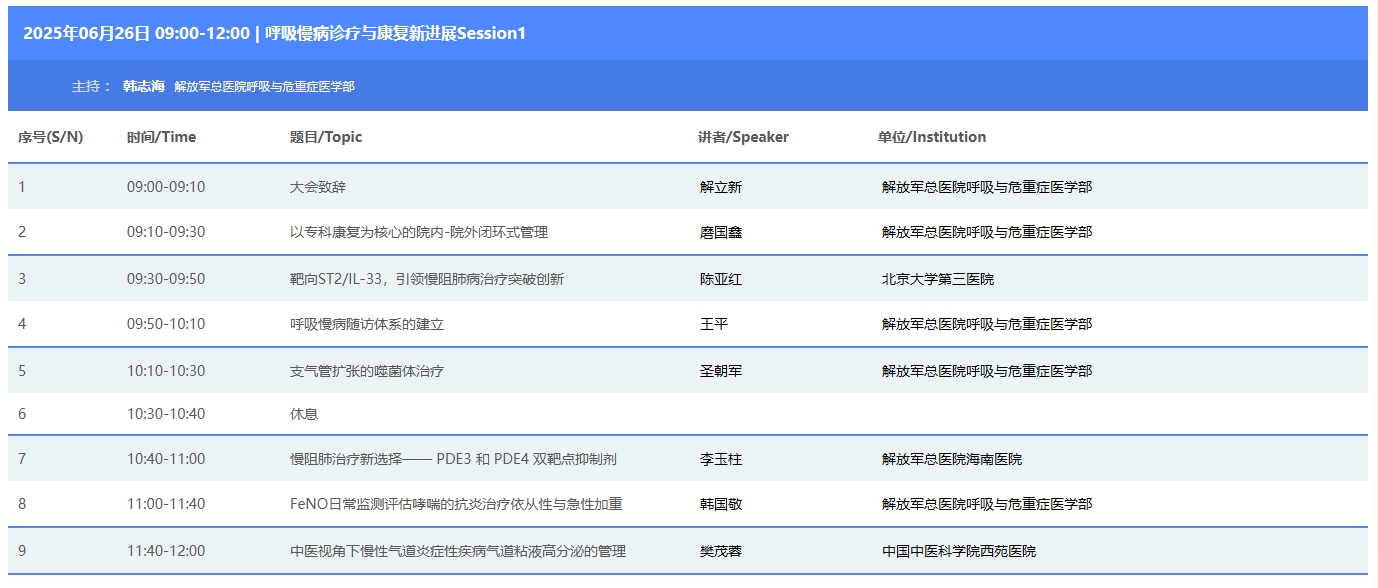Viewport: 1378px width, 588px height.
Task: Select topic 中医视角下慢性气道炎症性疾病气道粘液高分泌的管理
Action: click(458, 551)
